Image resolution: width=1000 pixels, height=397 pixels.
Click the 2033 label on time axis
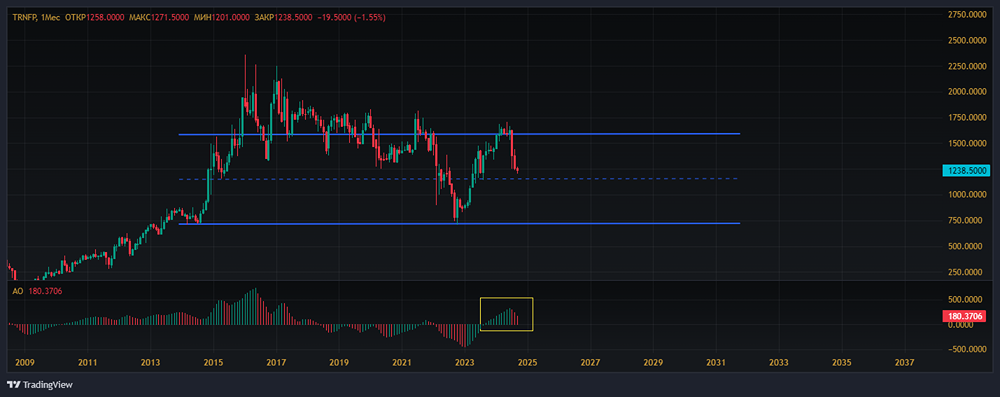tap(779, 363)
